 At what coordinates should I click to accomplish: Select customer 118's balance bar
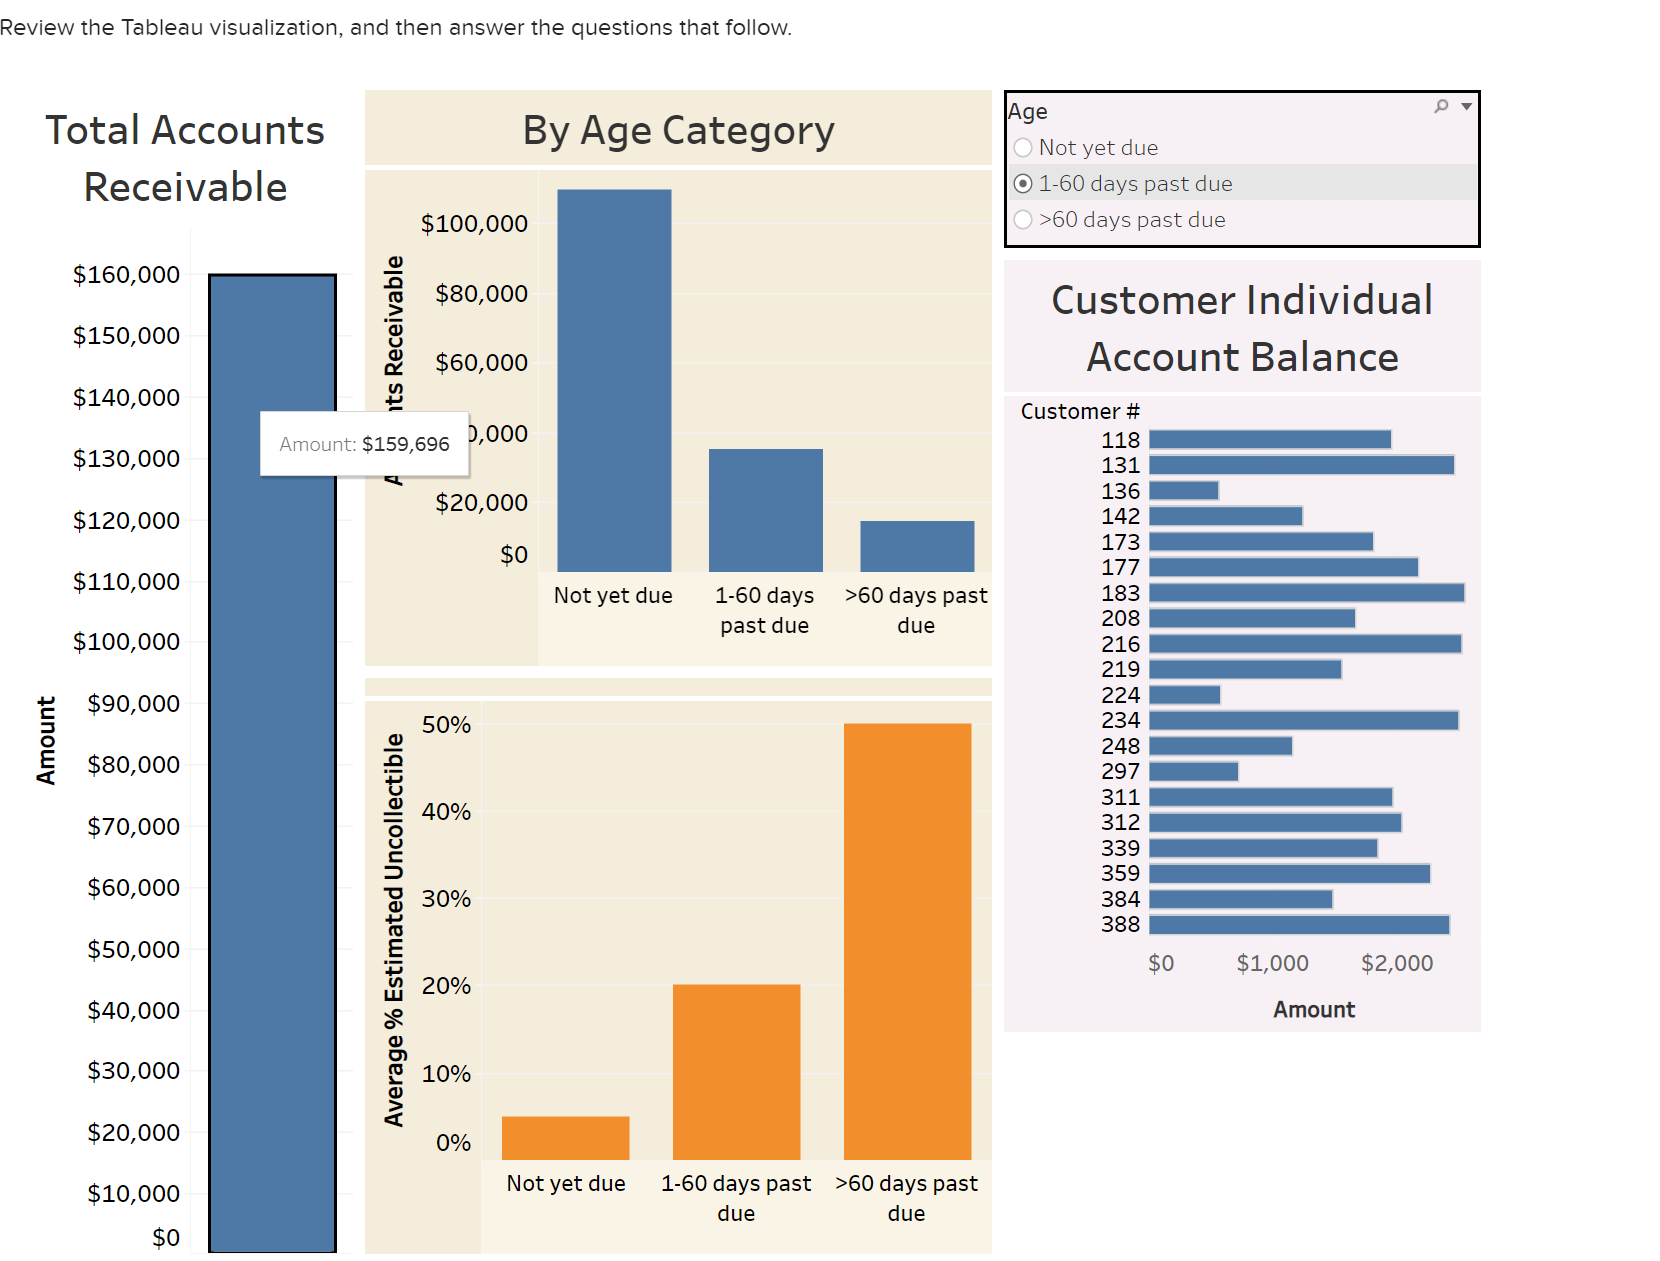pyautogui.click(x=1270, y=438)
